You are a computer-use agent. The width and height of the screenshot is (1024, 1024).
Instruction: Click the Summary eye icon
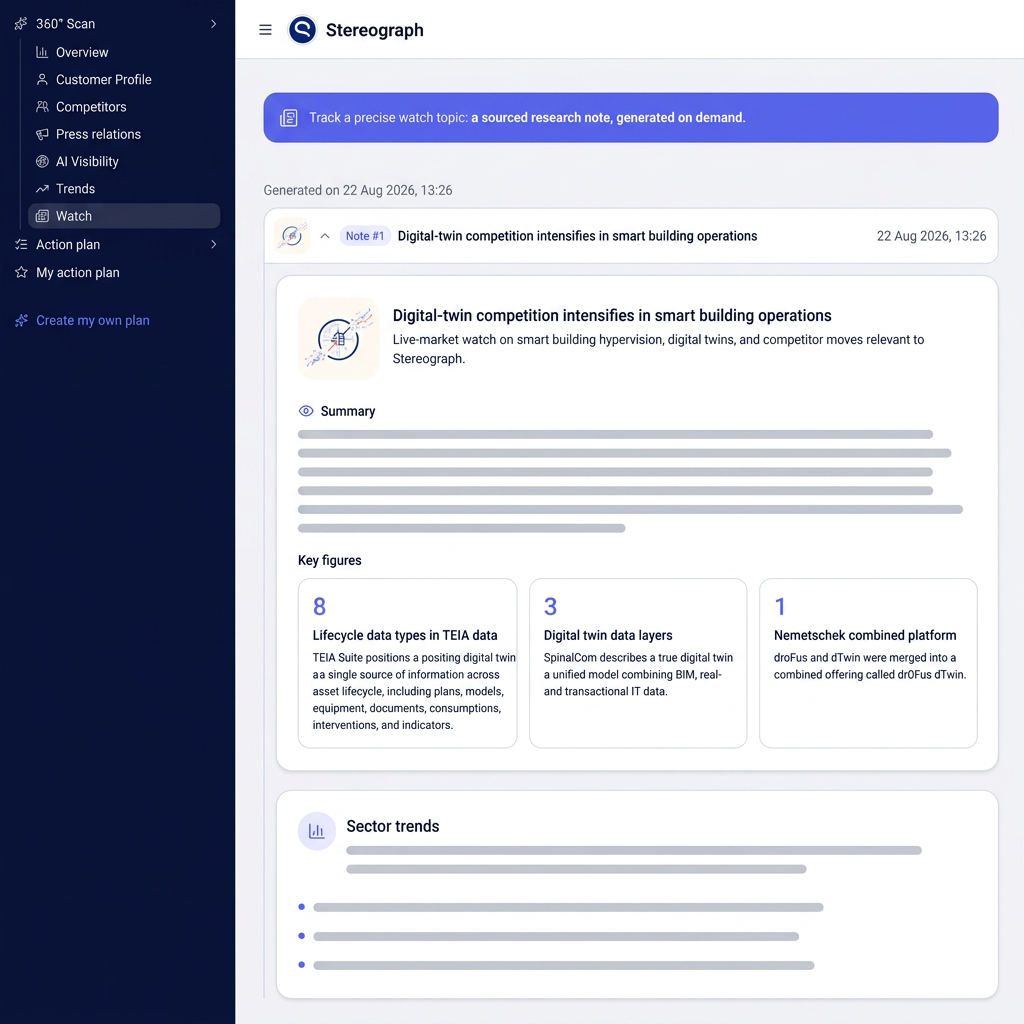pyautogui.click(x=306, y=411)
